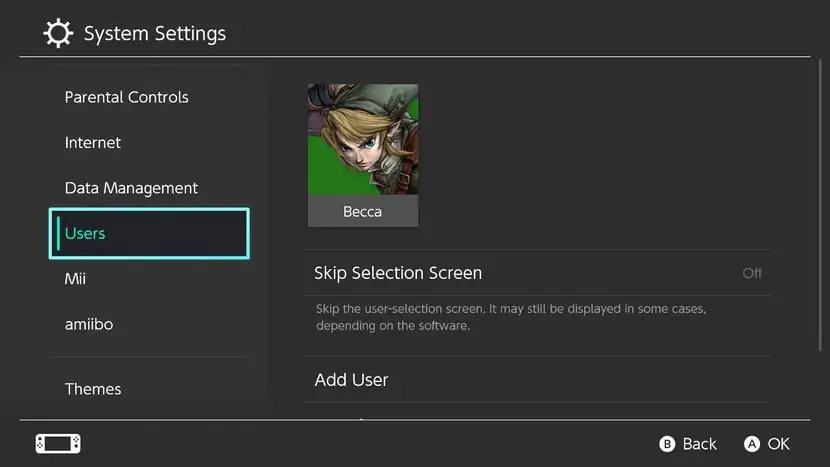This screenshot has width=830, height=467.
Task: Select the Becca user name label
Action: (362, 212)
